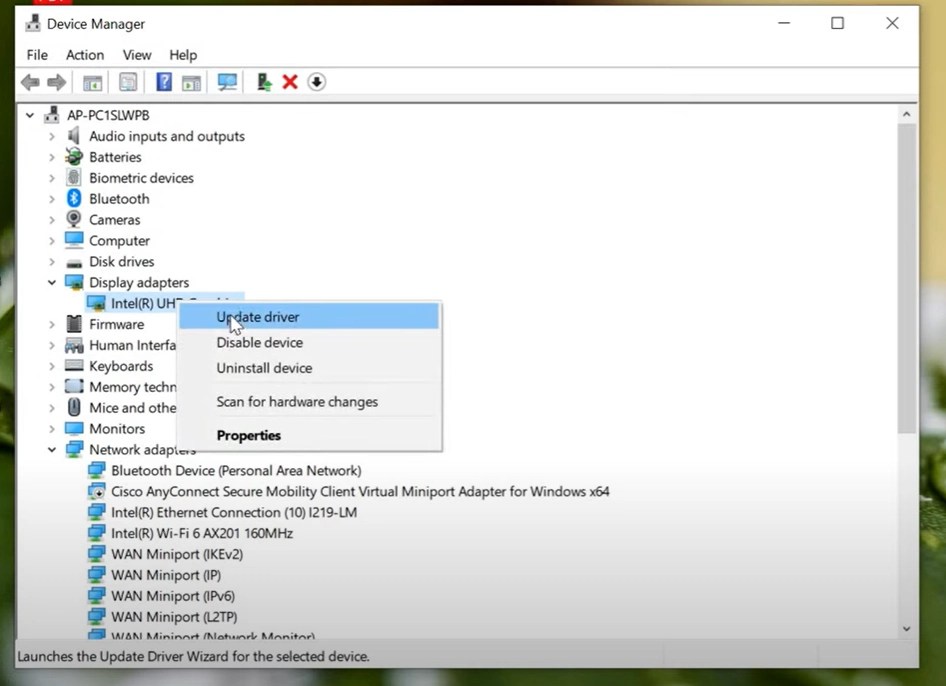Choose Scan for hardware changes entry
This screenshot has width=946, height=686.
[x=309, y=402]
